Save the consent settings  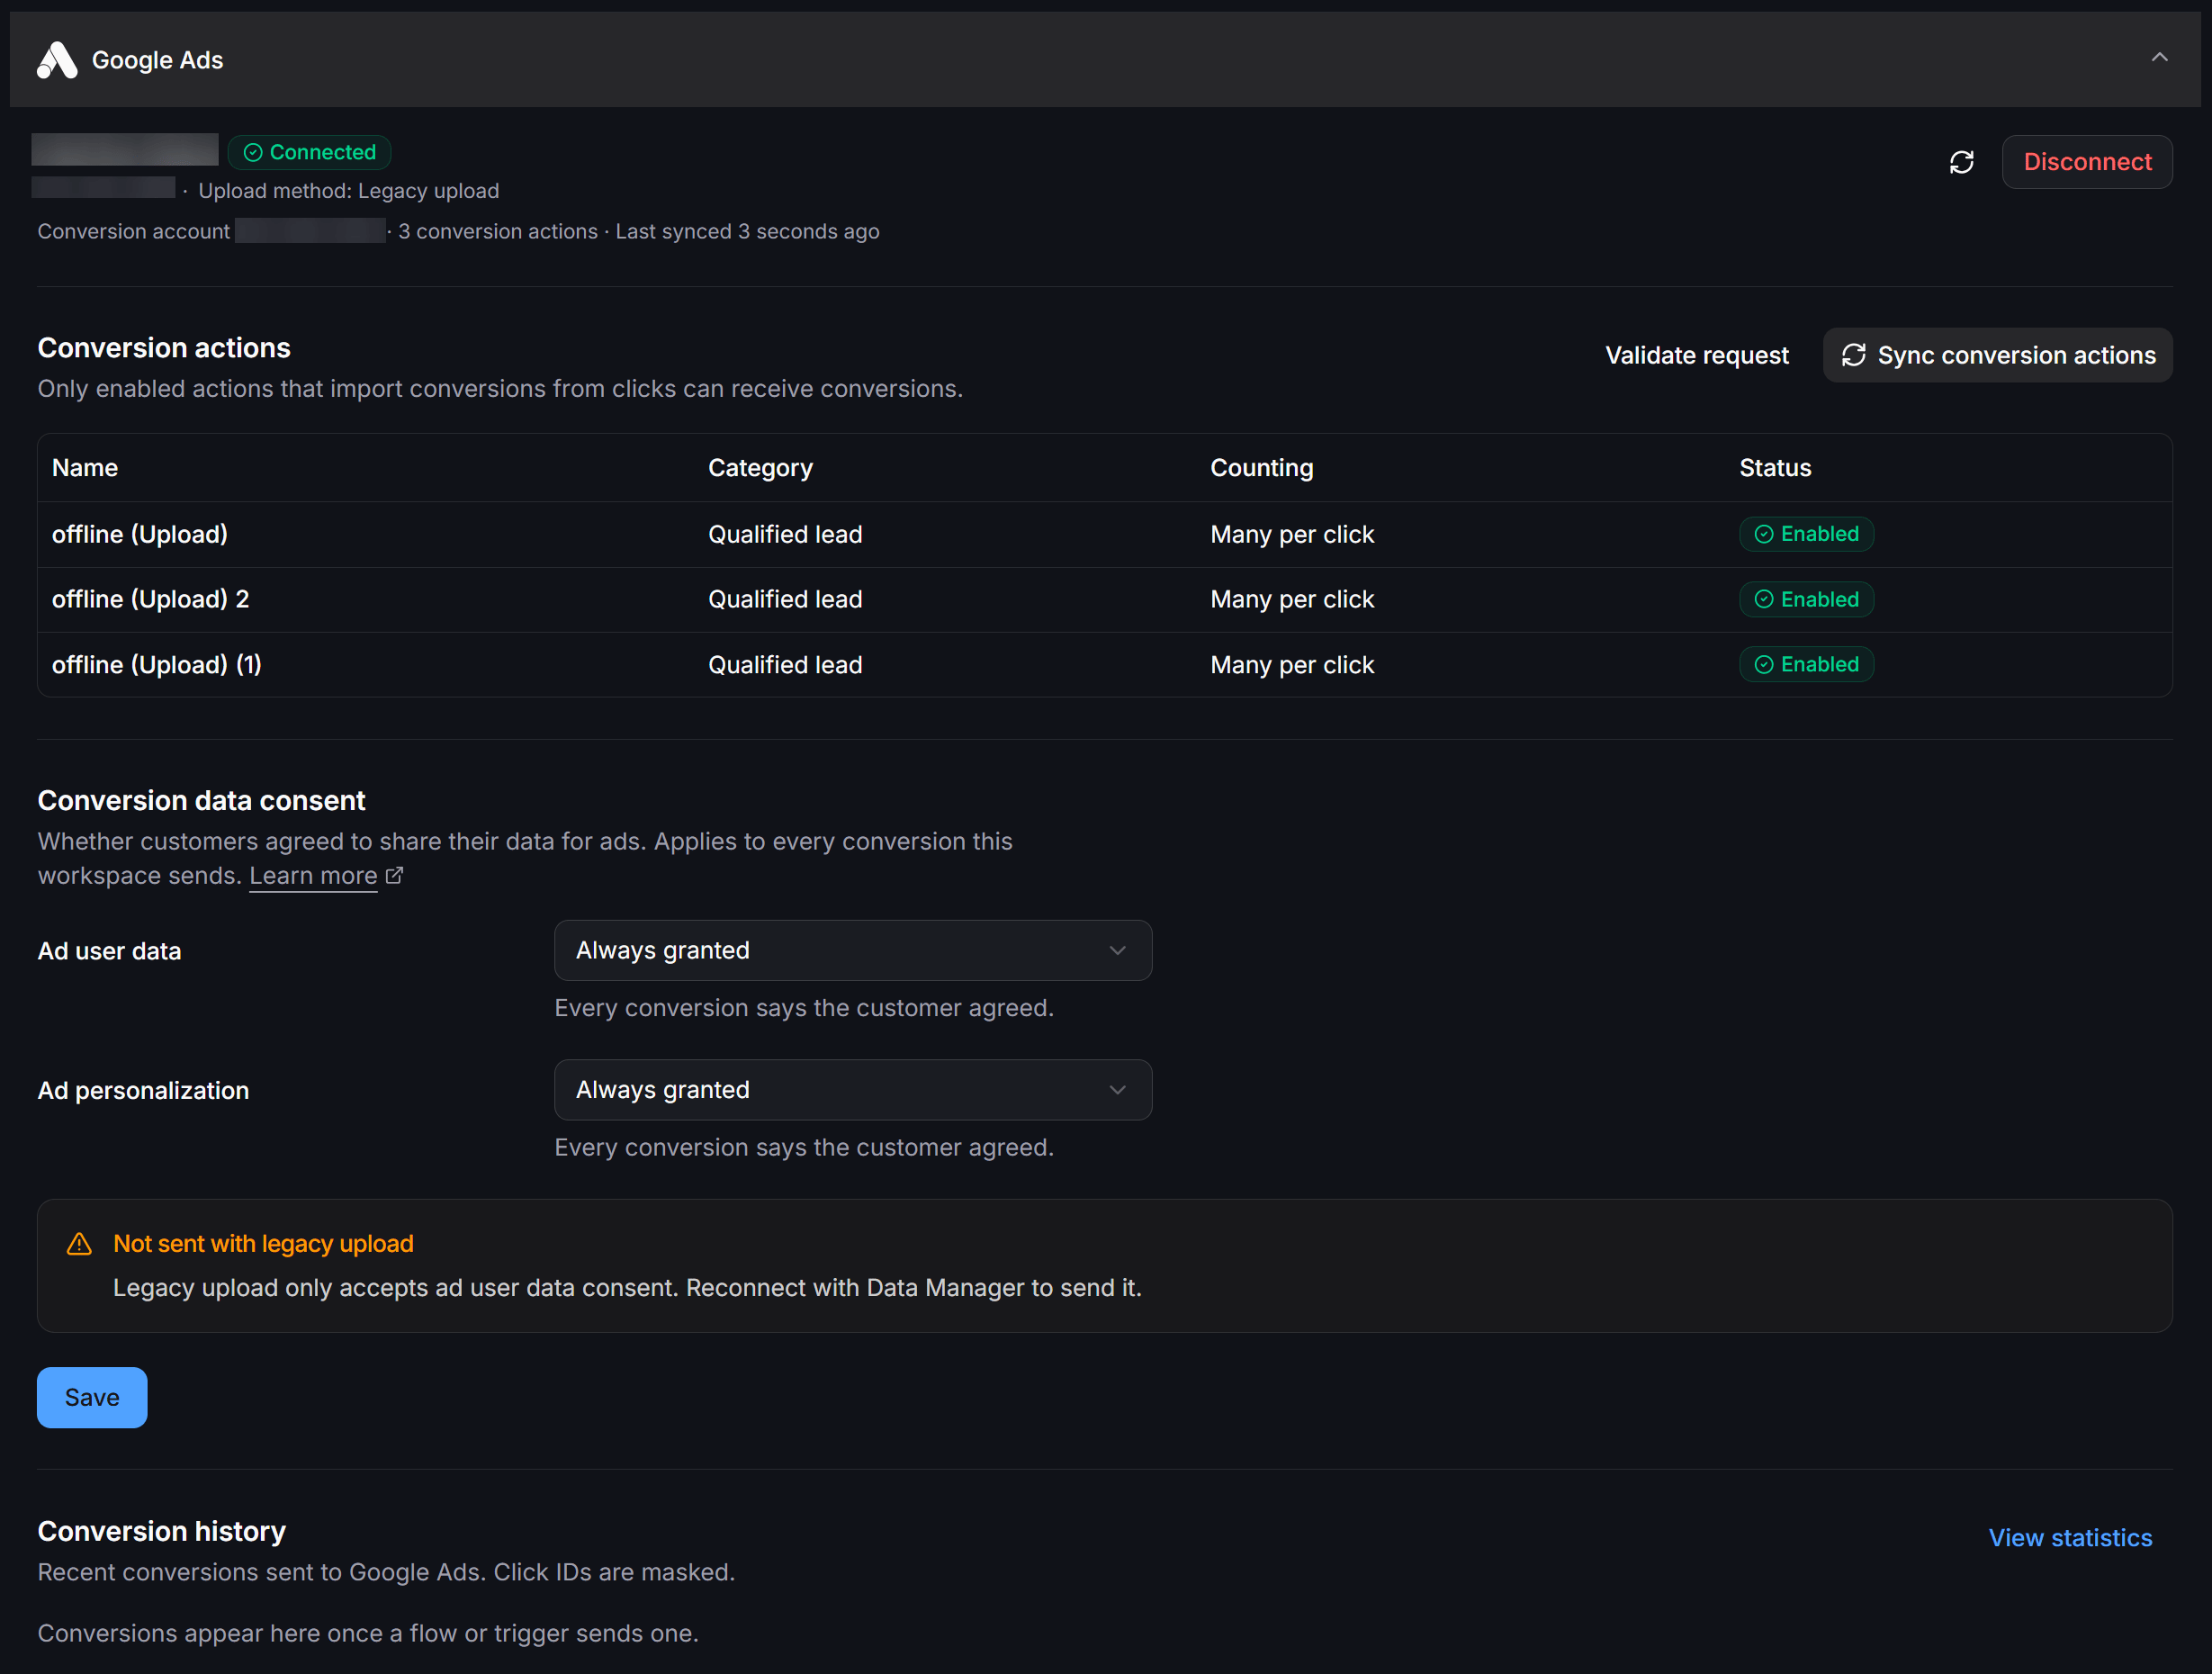[92, 1397]
